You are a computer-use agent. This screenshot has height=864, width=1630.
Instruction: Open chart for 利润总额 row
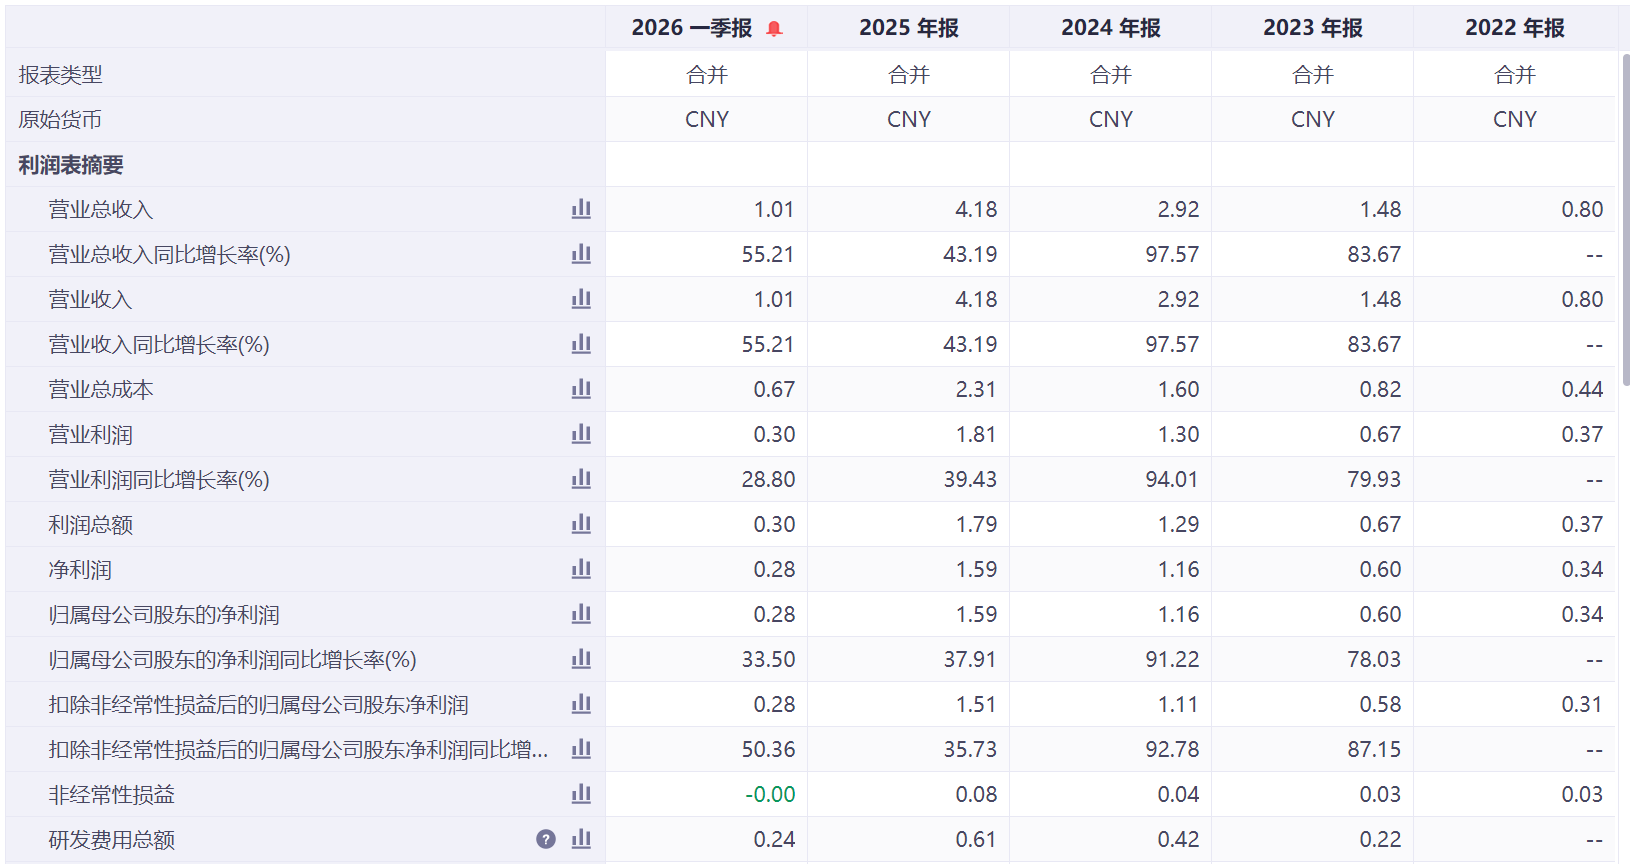click(581, 524)
